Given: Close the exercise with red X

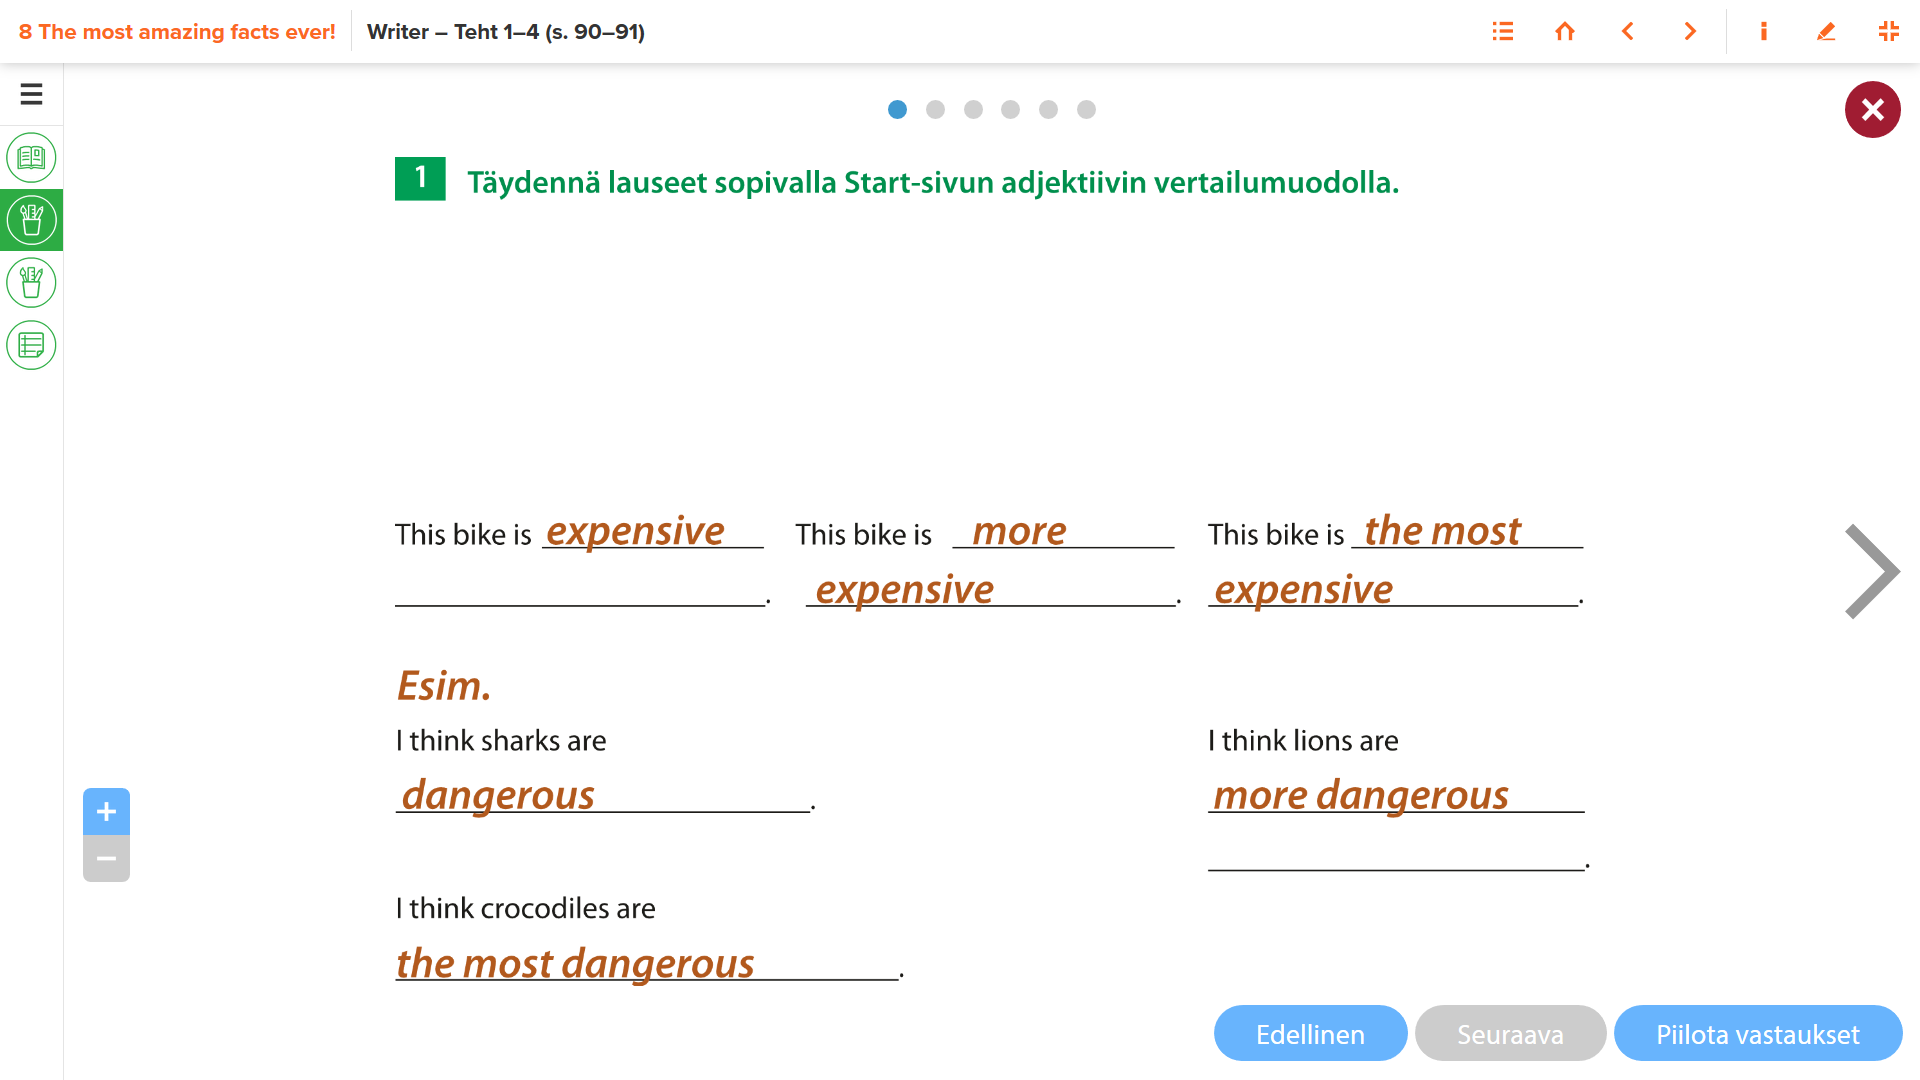Looking at the screenshot, I should [x=1872, y=110].
